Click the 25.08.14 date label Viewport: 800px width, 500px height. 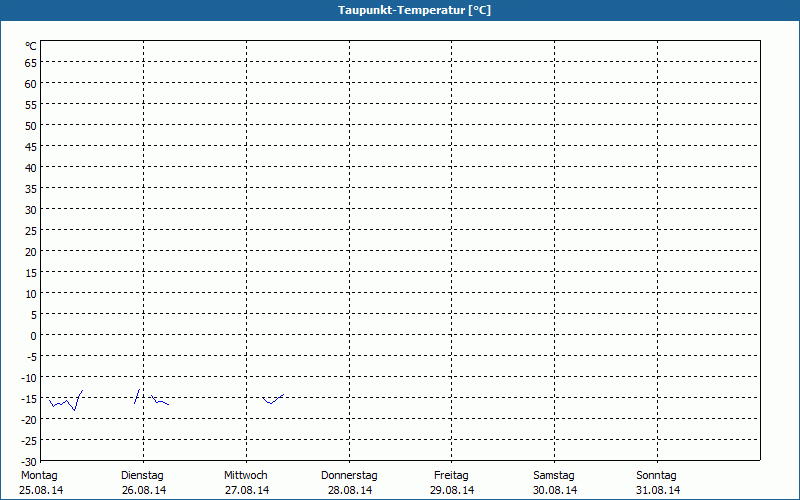41,490
